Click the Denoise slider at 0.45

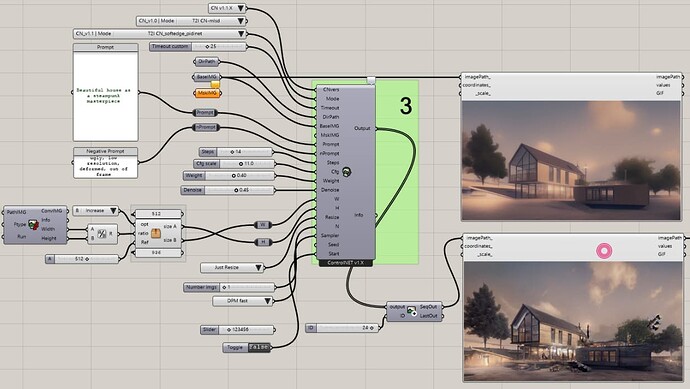[228, 190]
